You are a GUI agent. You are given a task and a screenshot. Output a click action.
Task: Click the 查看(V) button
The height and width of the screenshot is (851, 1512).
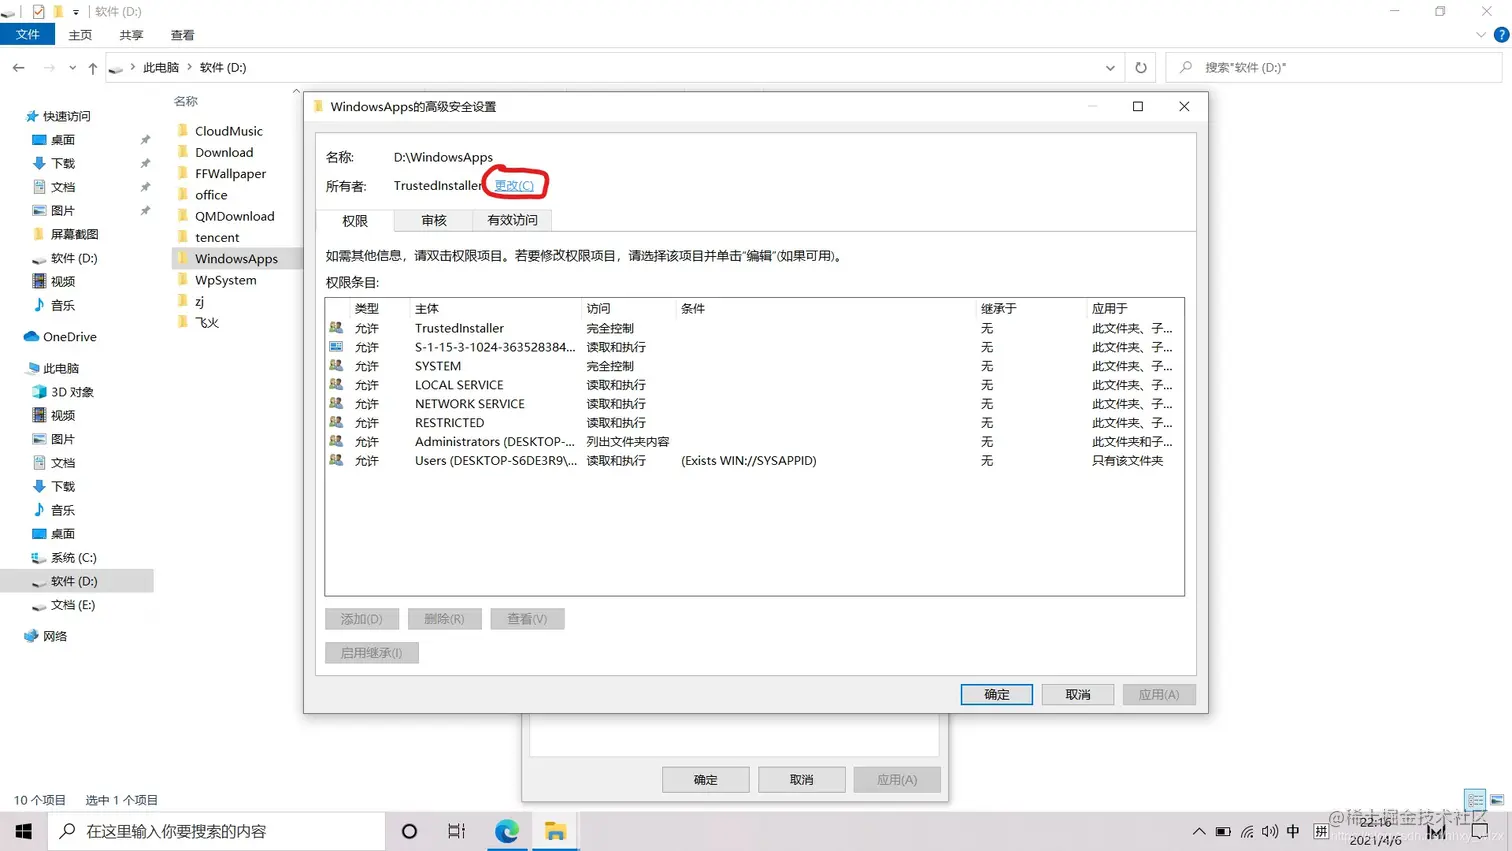pyautogui.click(x=527, y=619)
